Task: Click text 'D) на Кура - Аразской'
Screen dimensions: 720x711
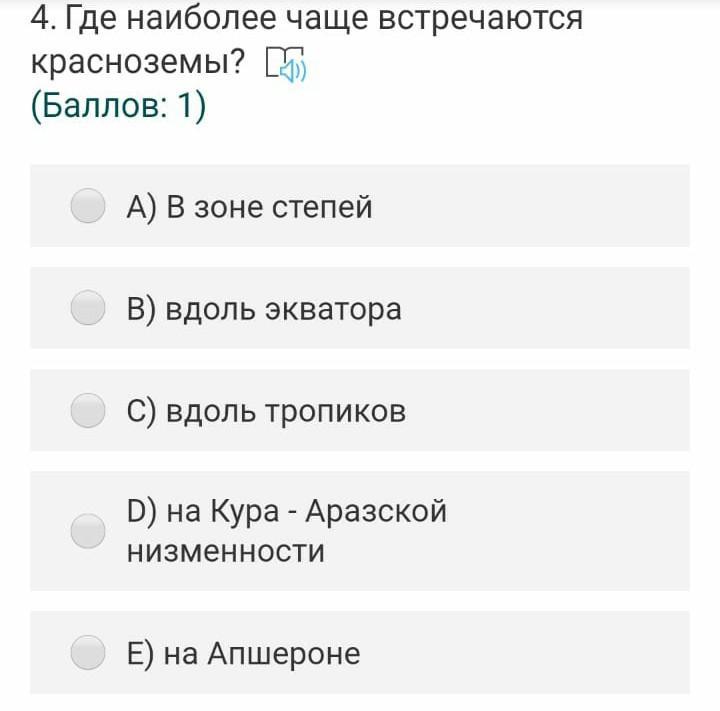Action: [286, 511]
